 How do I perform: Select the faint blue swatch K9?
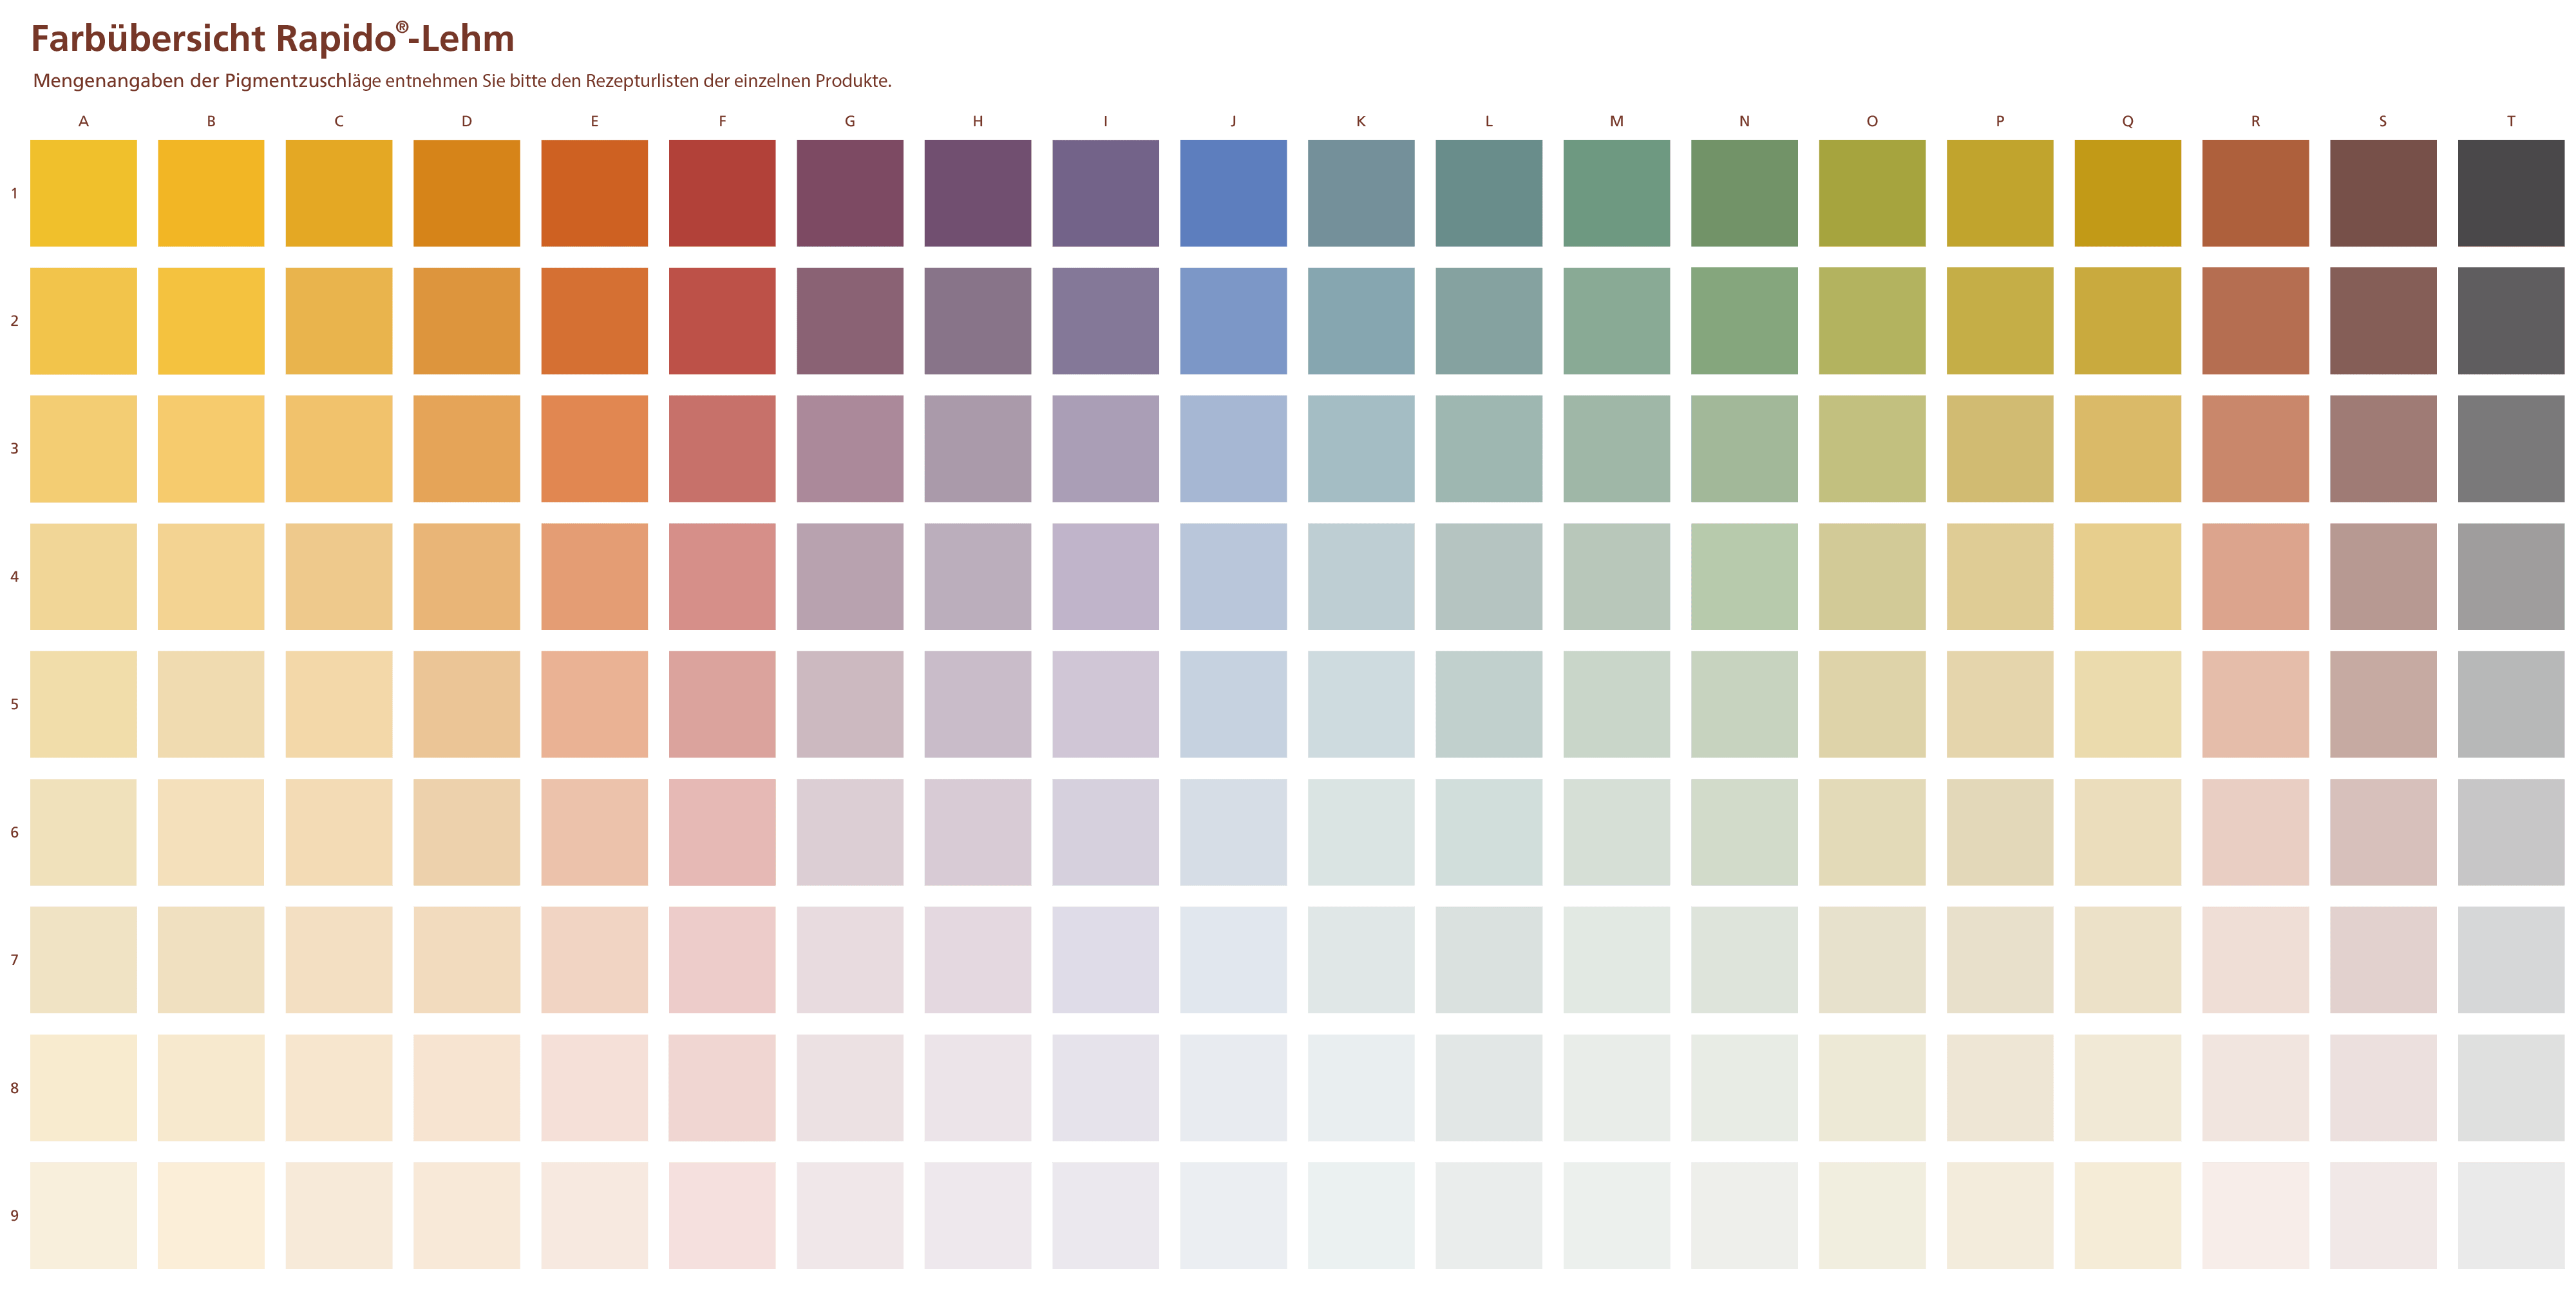click(1361, 1216)
